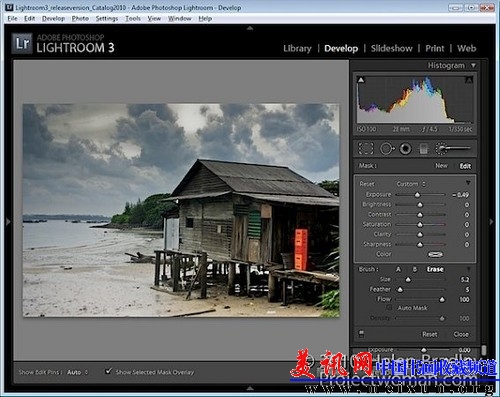The width and height of the screenshot is (500, 397).
Task: Open the Window menu
Action: (179, 19)
